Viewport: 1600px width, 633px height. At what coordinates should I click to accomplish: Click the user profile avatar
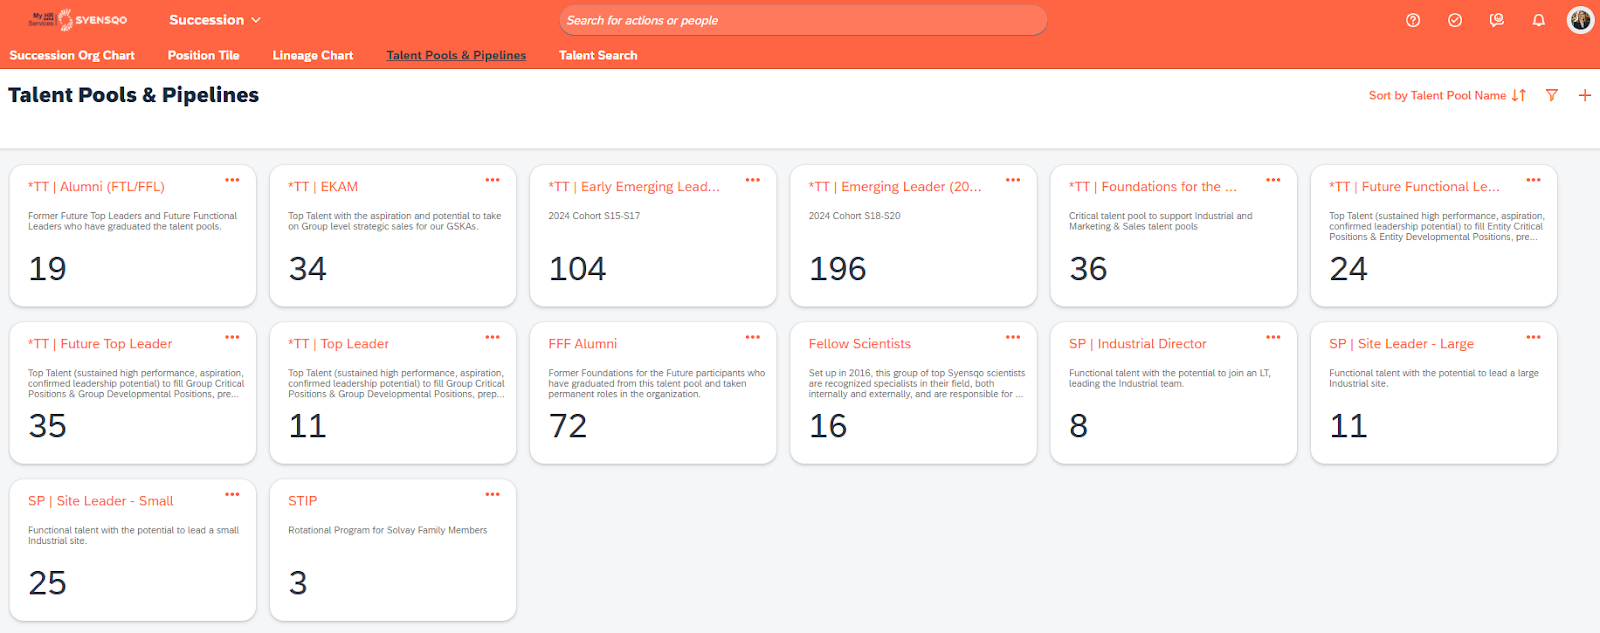point(1580,20)
